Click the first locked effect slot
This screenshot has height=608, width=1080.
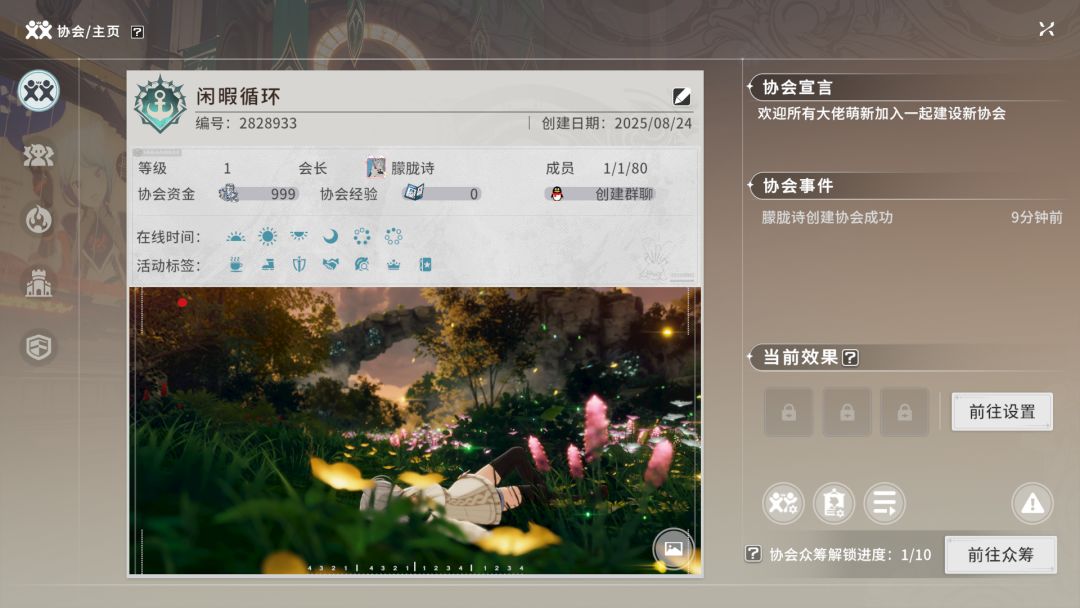coord(789,412)
